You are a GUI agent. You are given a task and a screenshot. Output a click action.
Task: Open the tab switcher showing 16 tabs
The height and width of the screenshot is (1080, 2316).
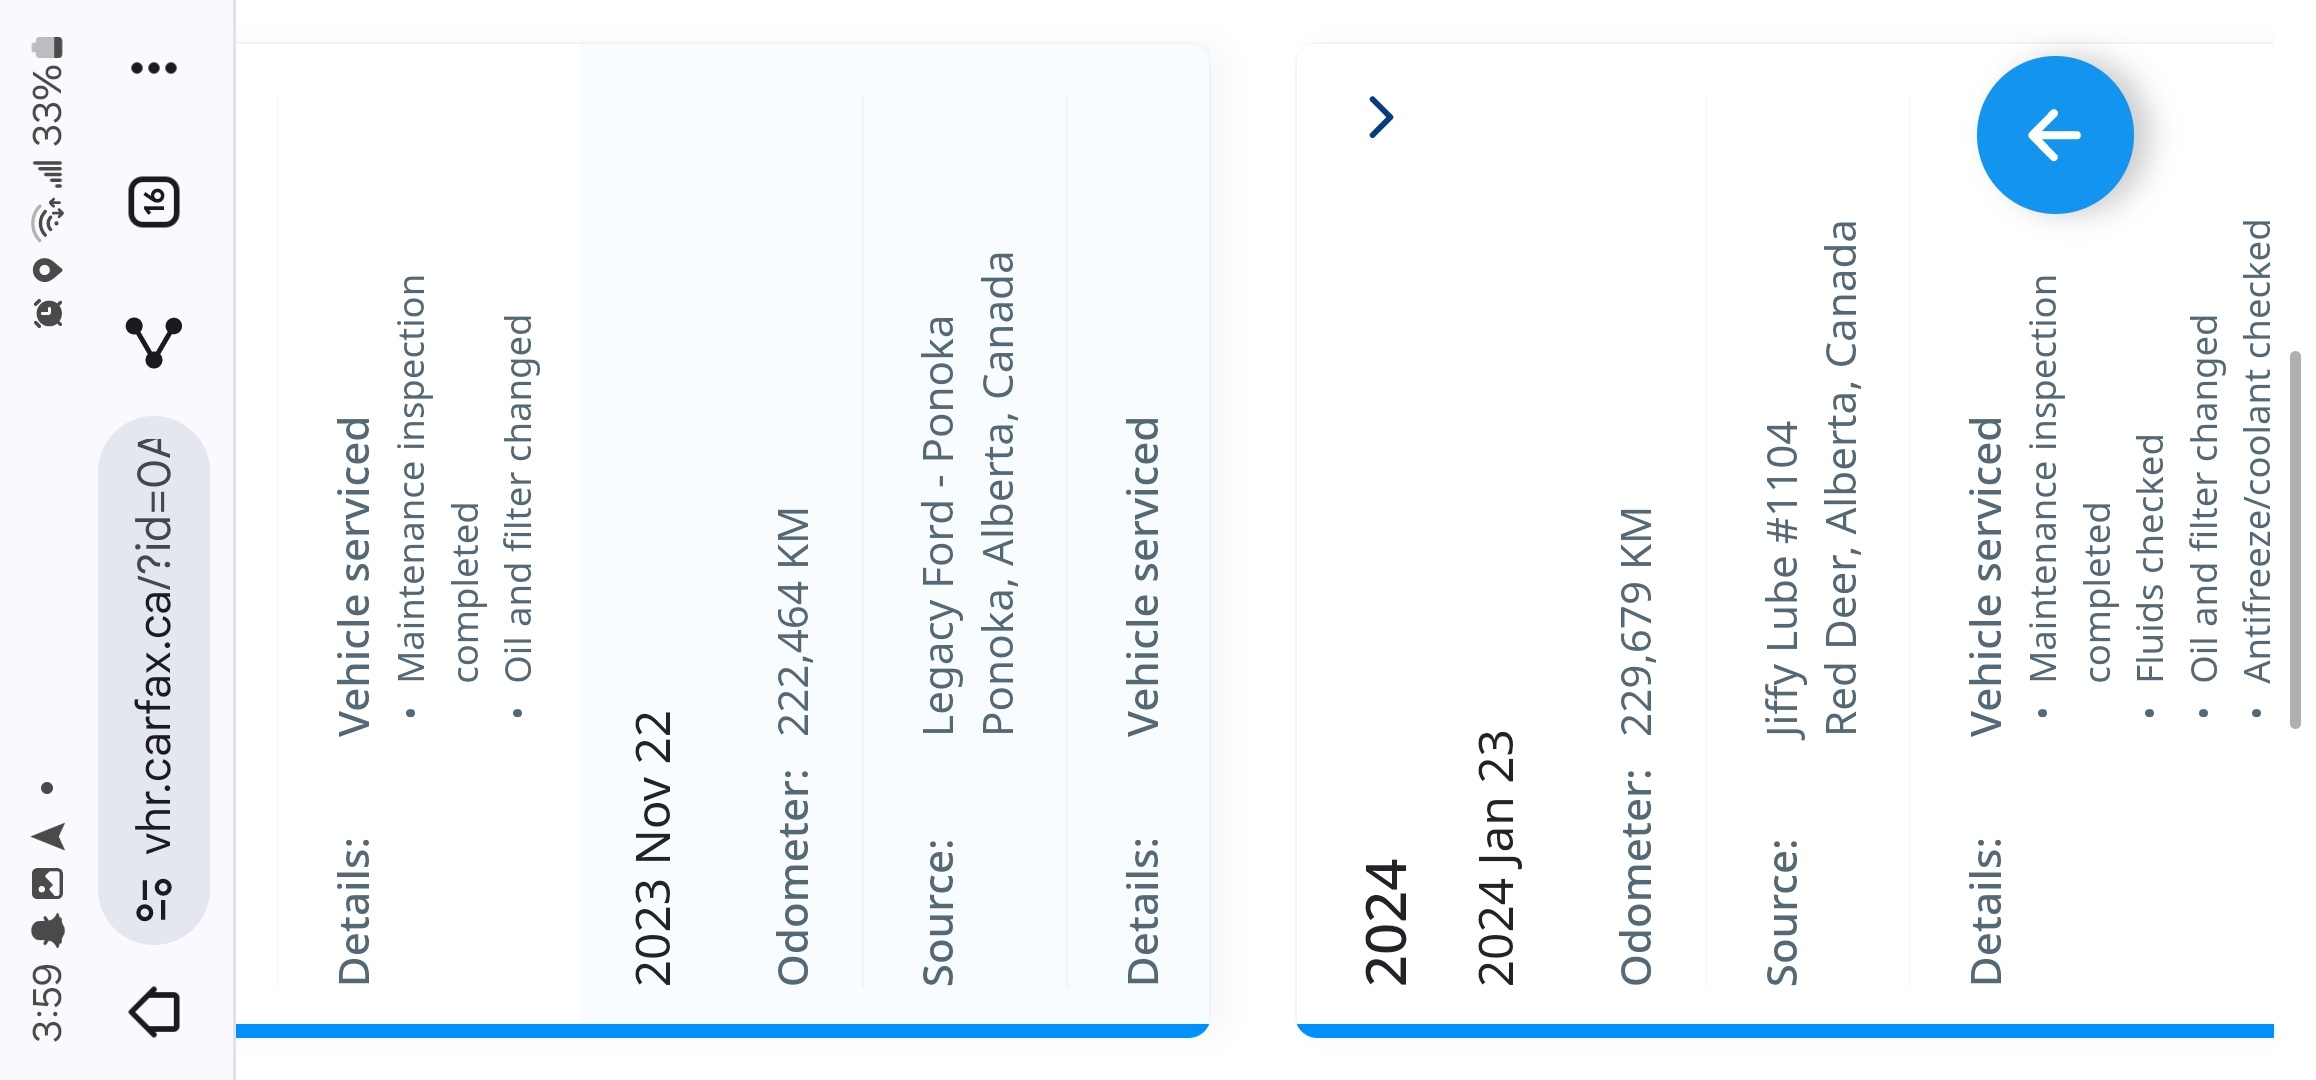[154, 202]
